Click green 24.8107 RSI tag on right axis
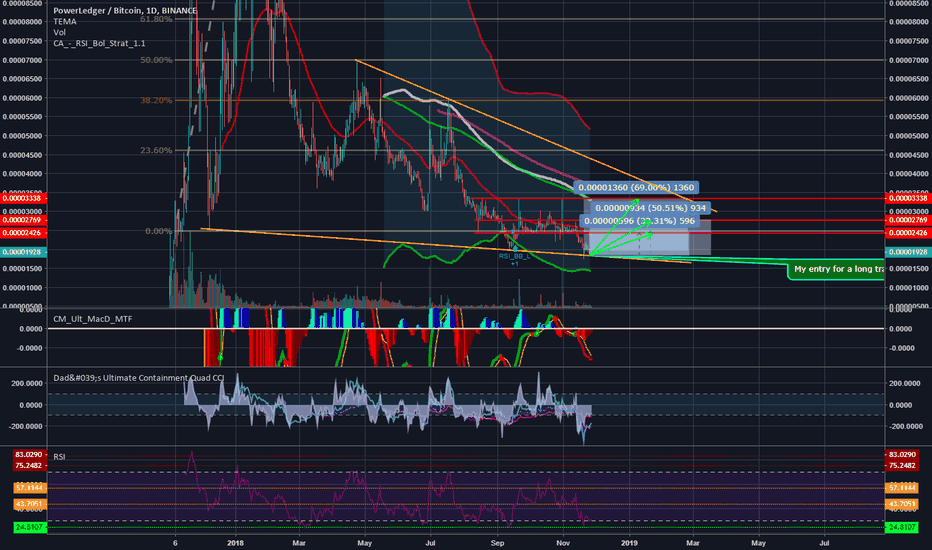Viewport: 932px width, 550px height. click(902, 527)
